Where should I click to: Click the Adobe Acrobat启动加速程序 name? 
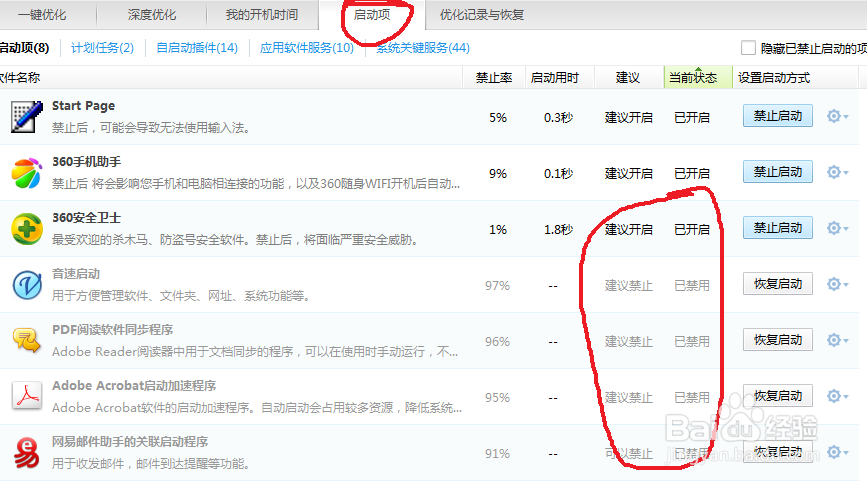click(134, 385)
